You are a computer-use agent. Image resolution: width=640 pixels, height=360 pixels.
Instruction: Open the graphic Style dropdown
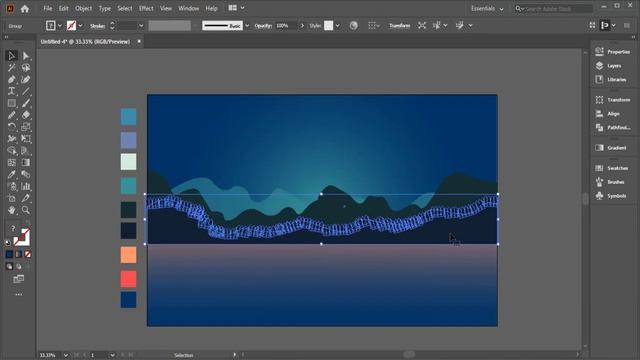point(338,26)
